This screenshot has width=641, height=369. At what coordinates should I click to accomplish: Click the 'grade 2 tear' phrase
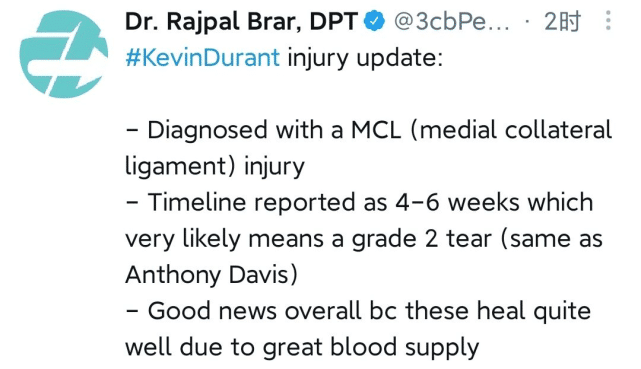coord(421,239)
